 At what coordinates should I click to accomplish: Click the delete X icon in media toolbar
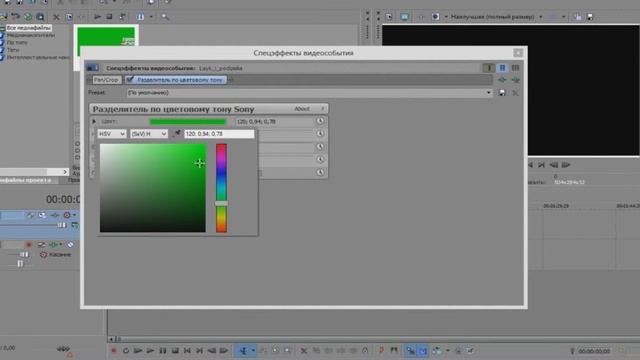pos(56,17)
